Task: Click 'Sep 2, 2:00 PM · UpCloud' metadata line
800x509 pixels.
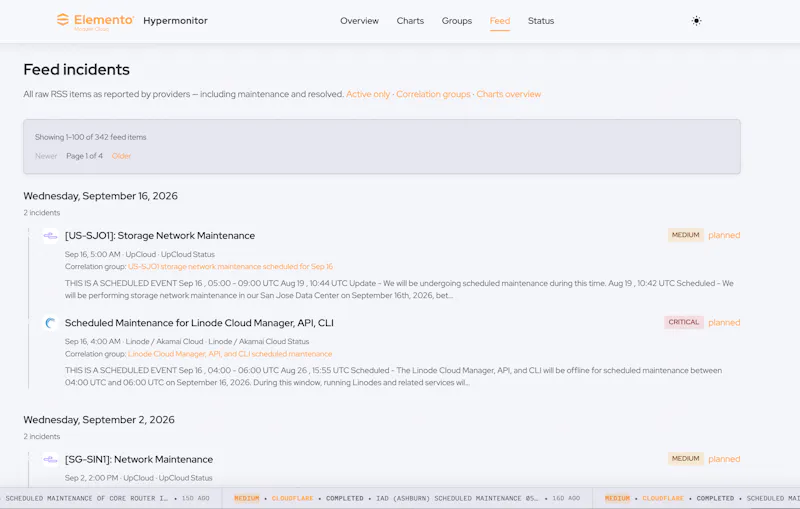Action: [x=138, y=478]
